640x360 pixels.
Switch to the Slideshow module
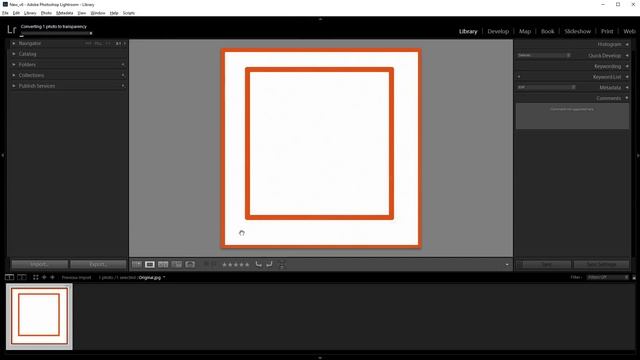coord(578,31)
